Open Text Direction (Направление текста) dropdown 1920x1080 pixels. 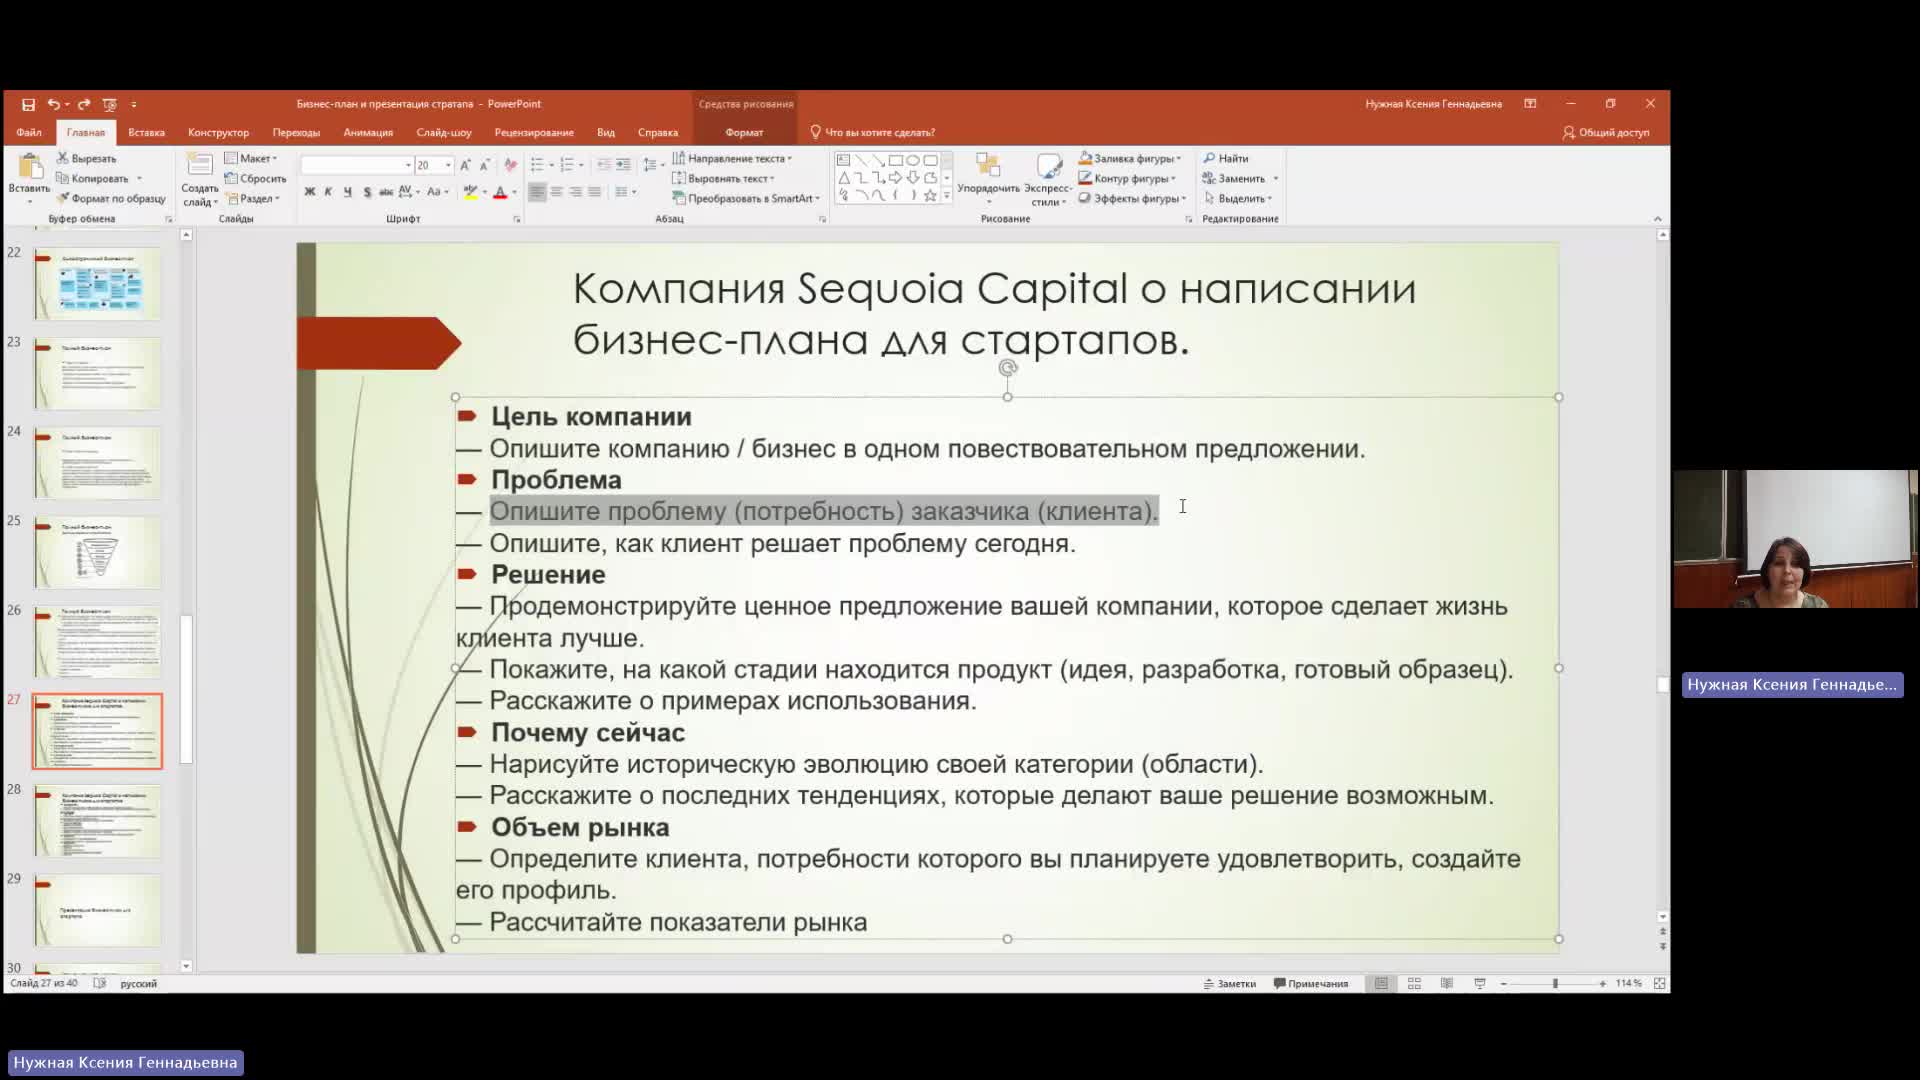click(x=732, y=158)
